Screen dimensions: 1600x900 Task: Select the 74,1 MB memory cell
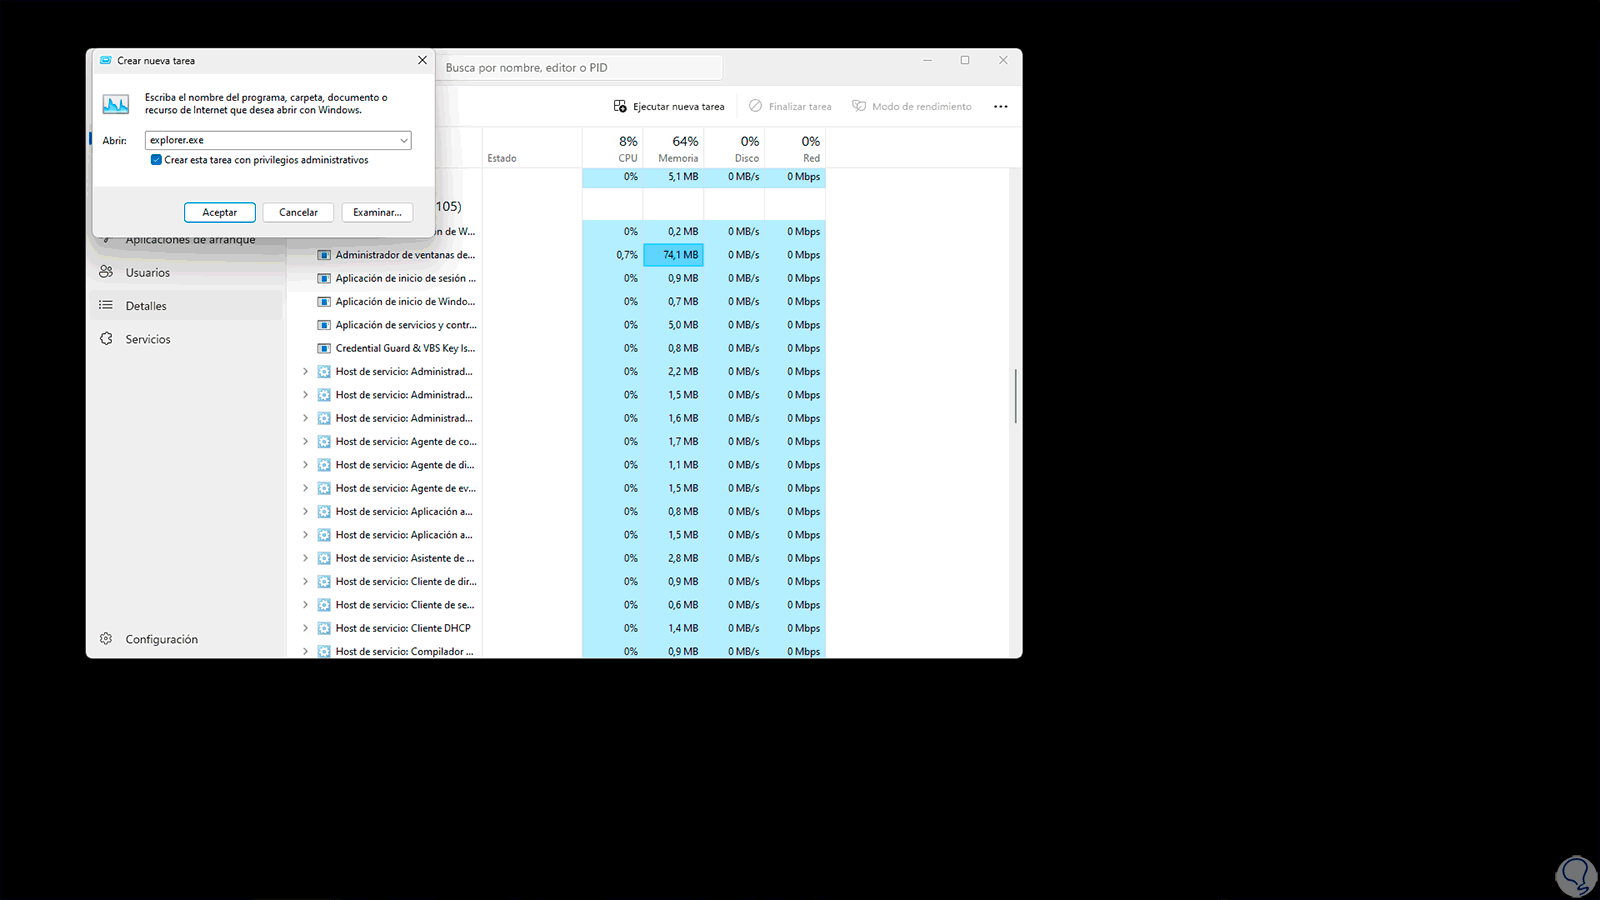click(674, 255)
